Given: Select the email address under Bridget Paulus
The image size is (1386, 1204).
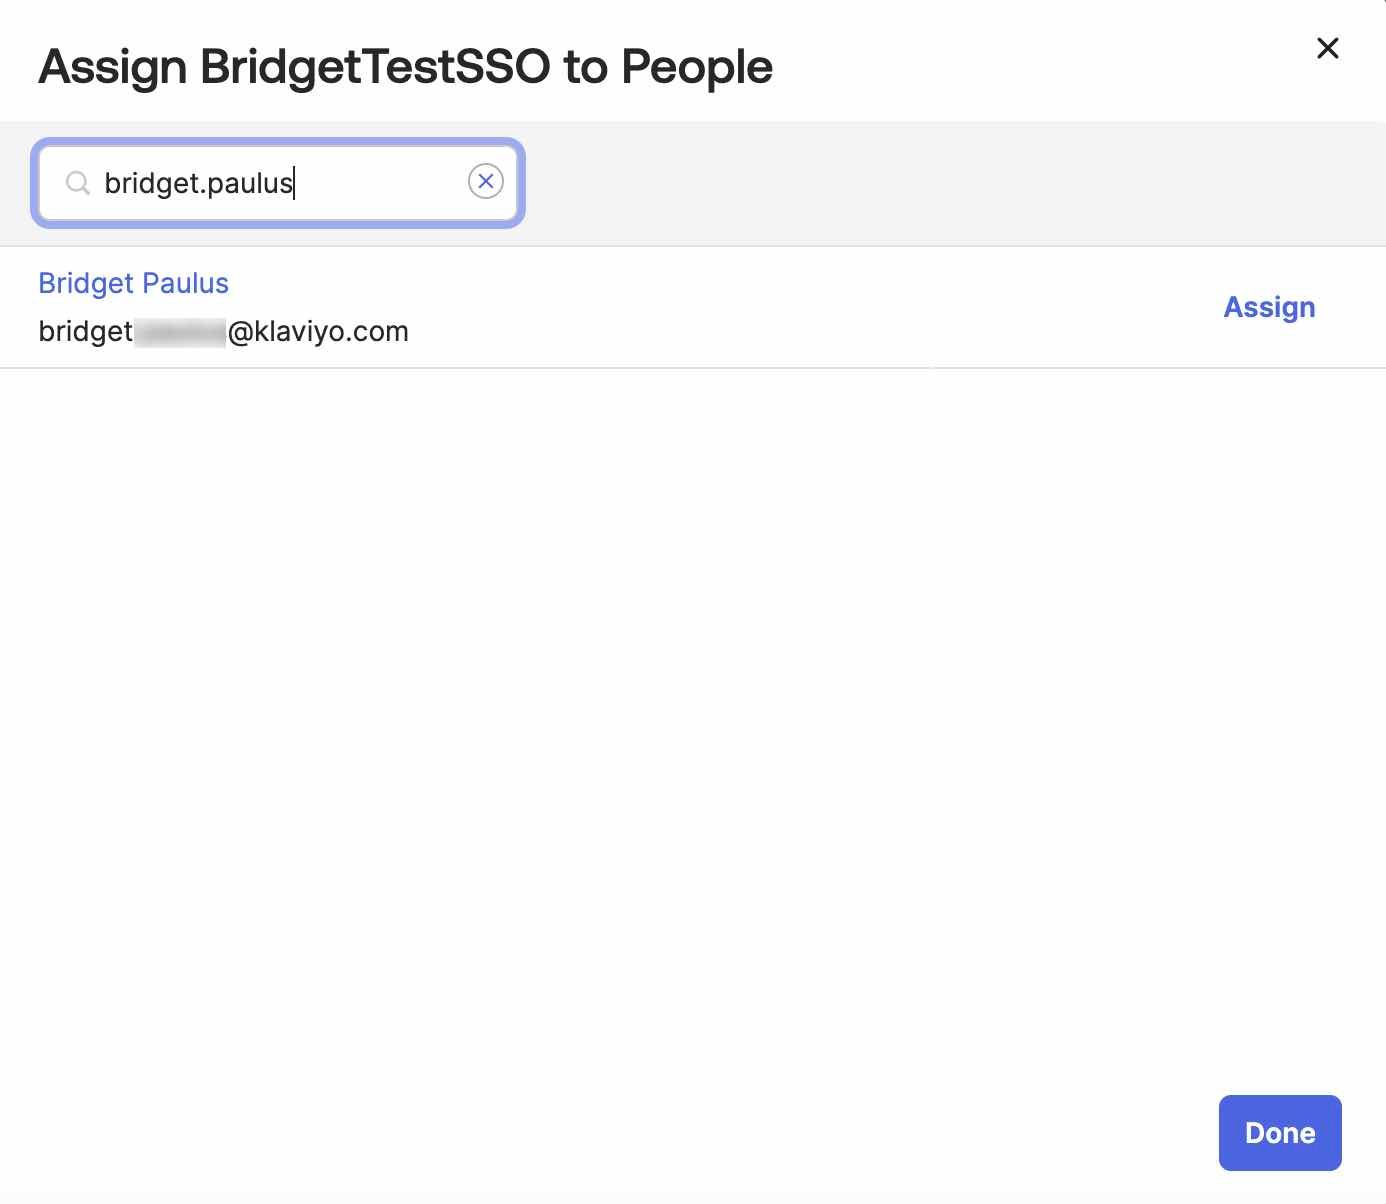Looking at the screenshot, I should click(222, 330).
